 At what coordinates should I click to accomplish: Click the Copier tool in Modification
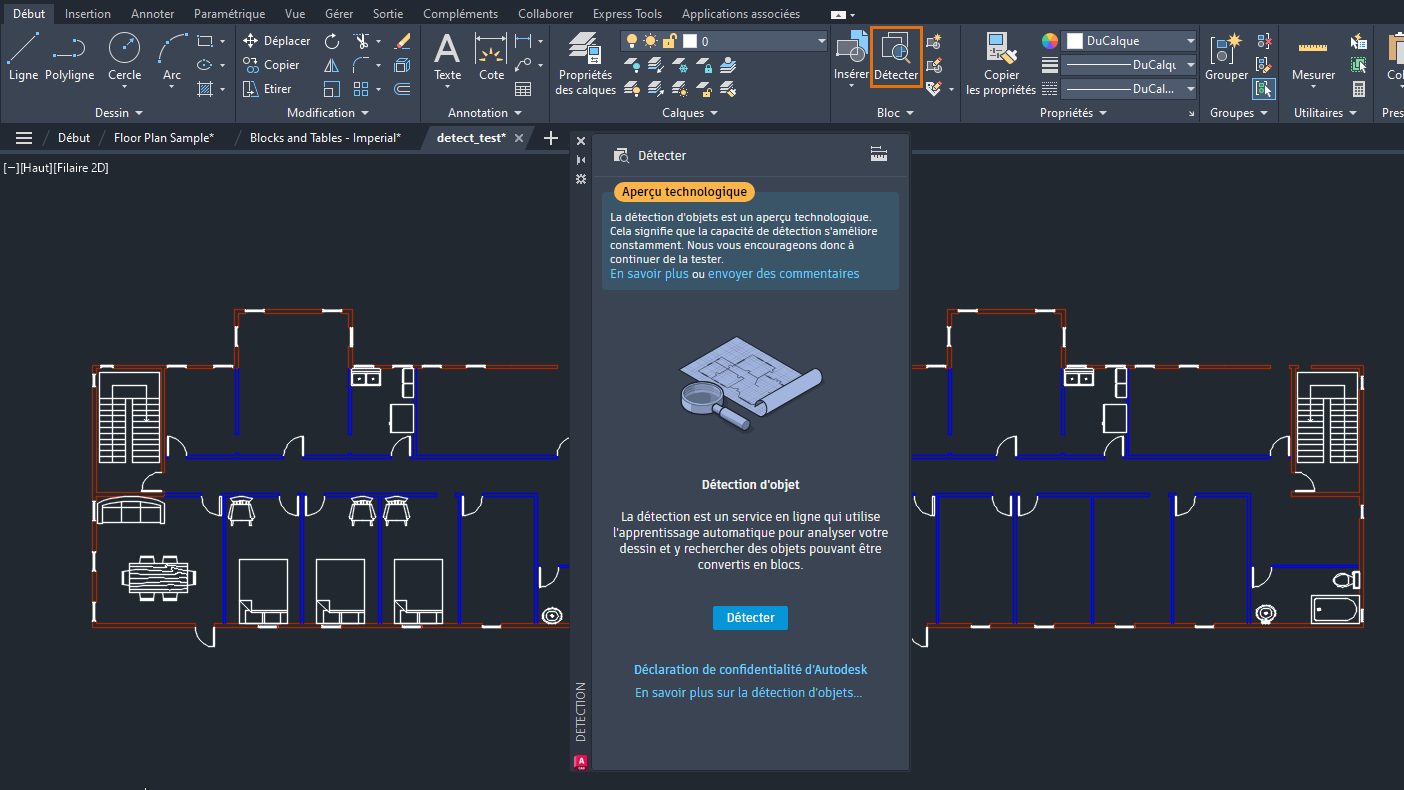tap(272, 65)
